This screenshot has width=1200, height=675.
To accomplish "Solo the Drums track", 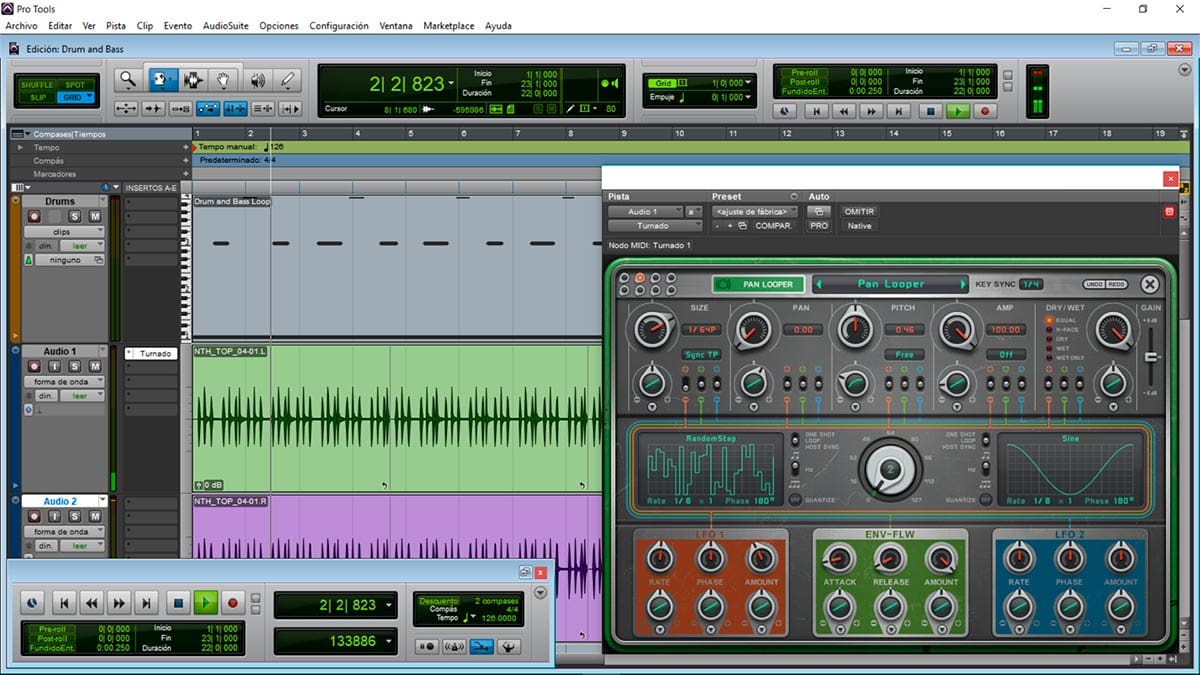I will click(x=74, y=216).
